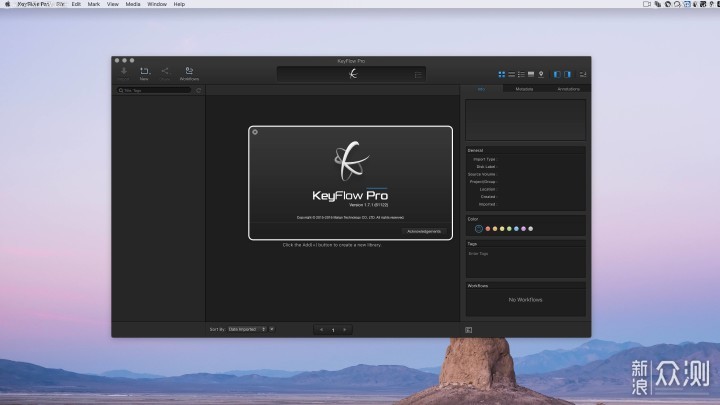Image resolution: width=720 pixels, height=405 pixels.
Task: Select the yellow color label
Action: click(502, 229)
